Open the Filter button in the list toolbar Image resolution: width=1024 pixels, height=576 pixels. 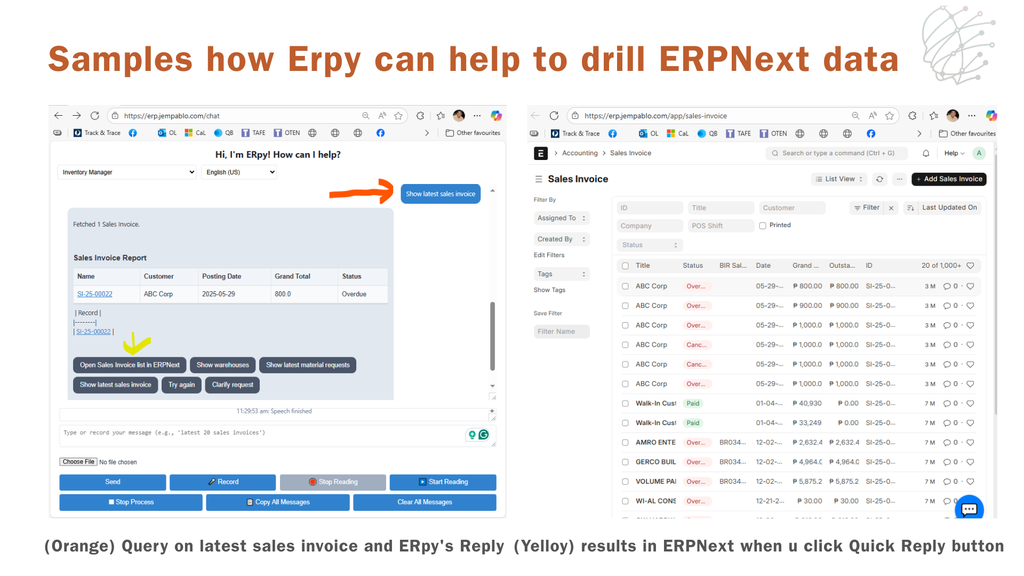pyautogui.click(x=867, y=208)
